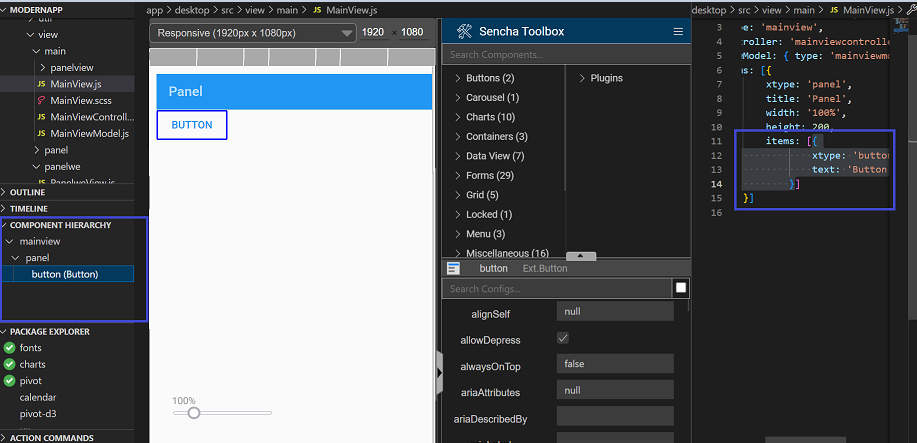Select the calendar package

pyautogui.click(x=37, y=397)
